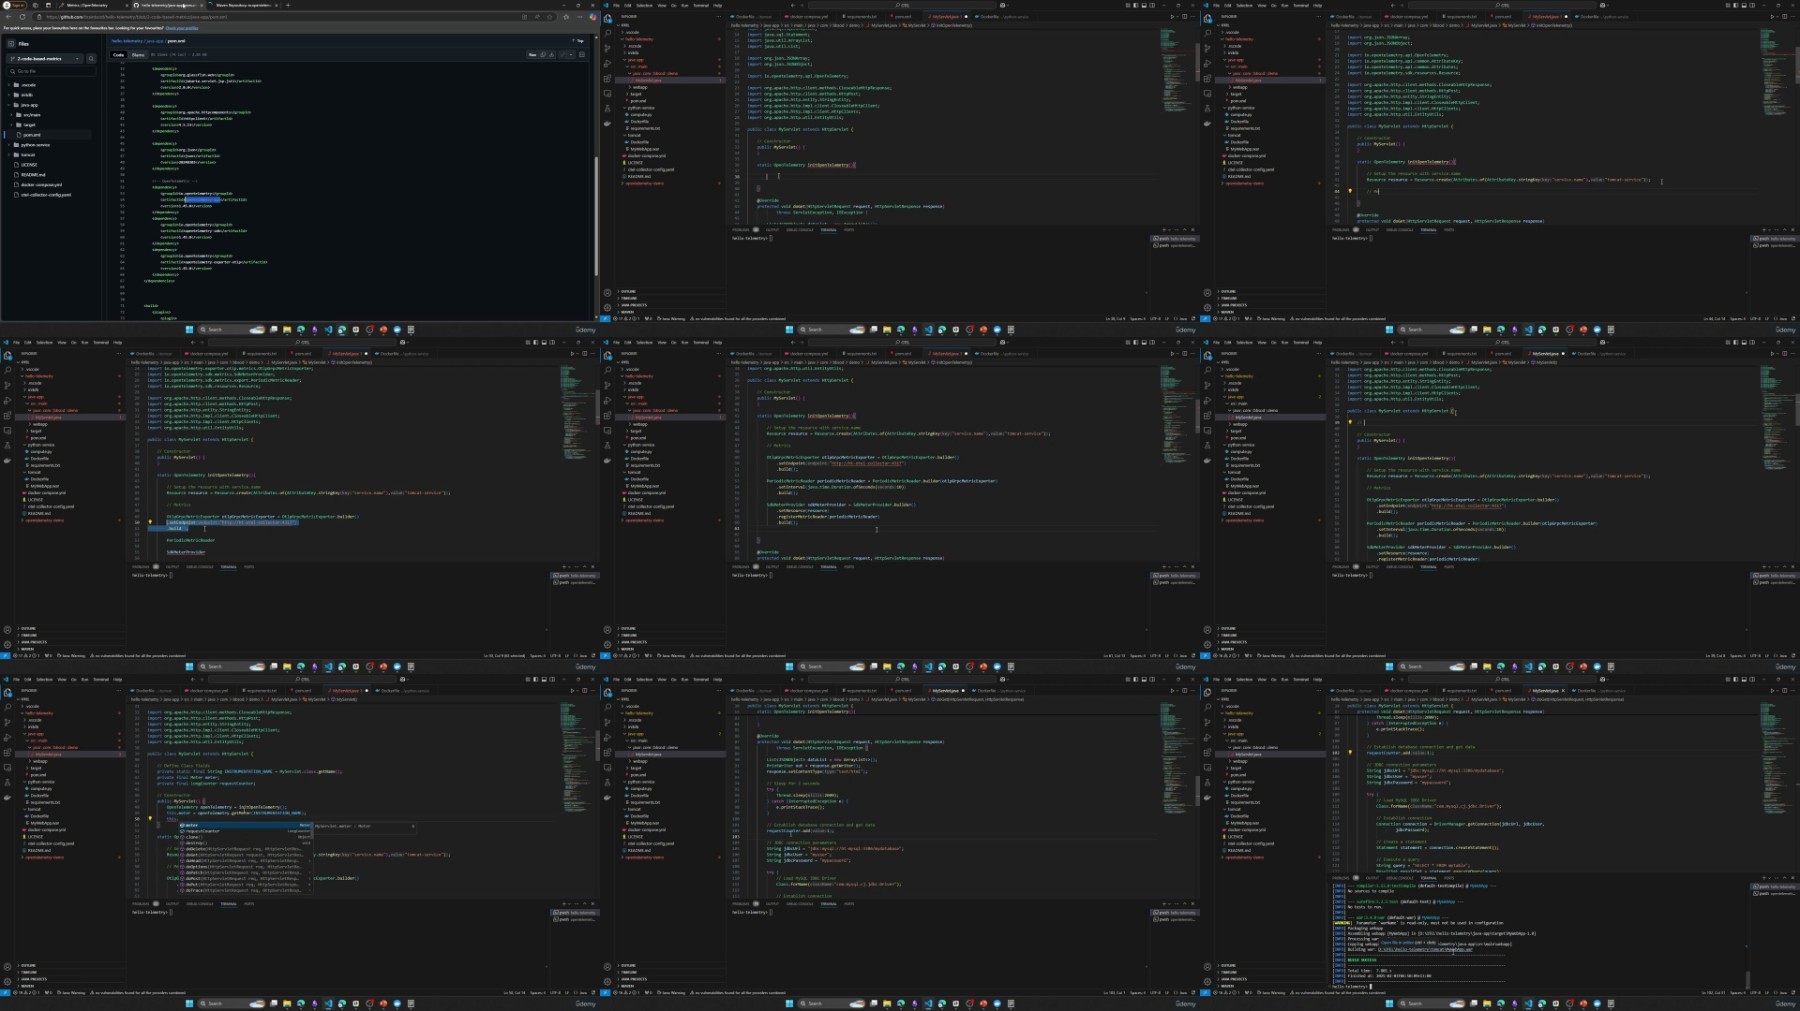Switch to the Blame view tab
This screenshot has height=1011, width=1800.
138,55
